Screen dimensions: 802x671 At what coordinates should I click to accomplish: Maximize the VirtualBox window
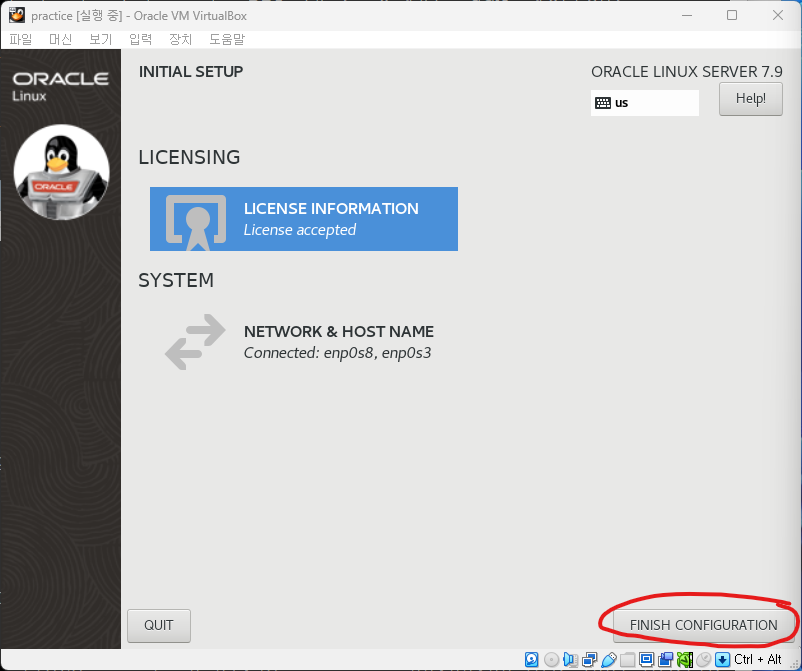point(732,15)
